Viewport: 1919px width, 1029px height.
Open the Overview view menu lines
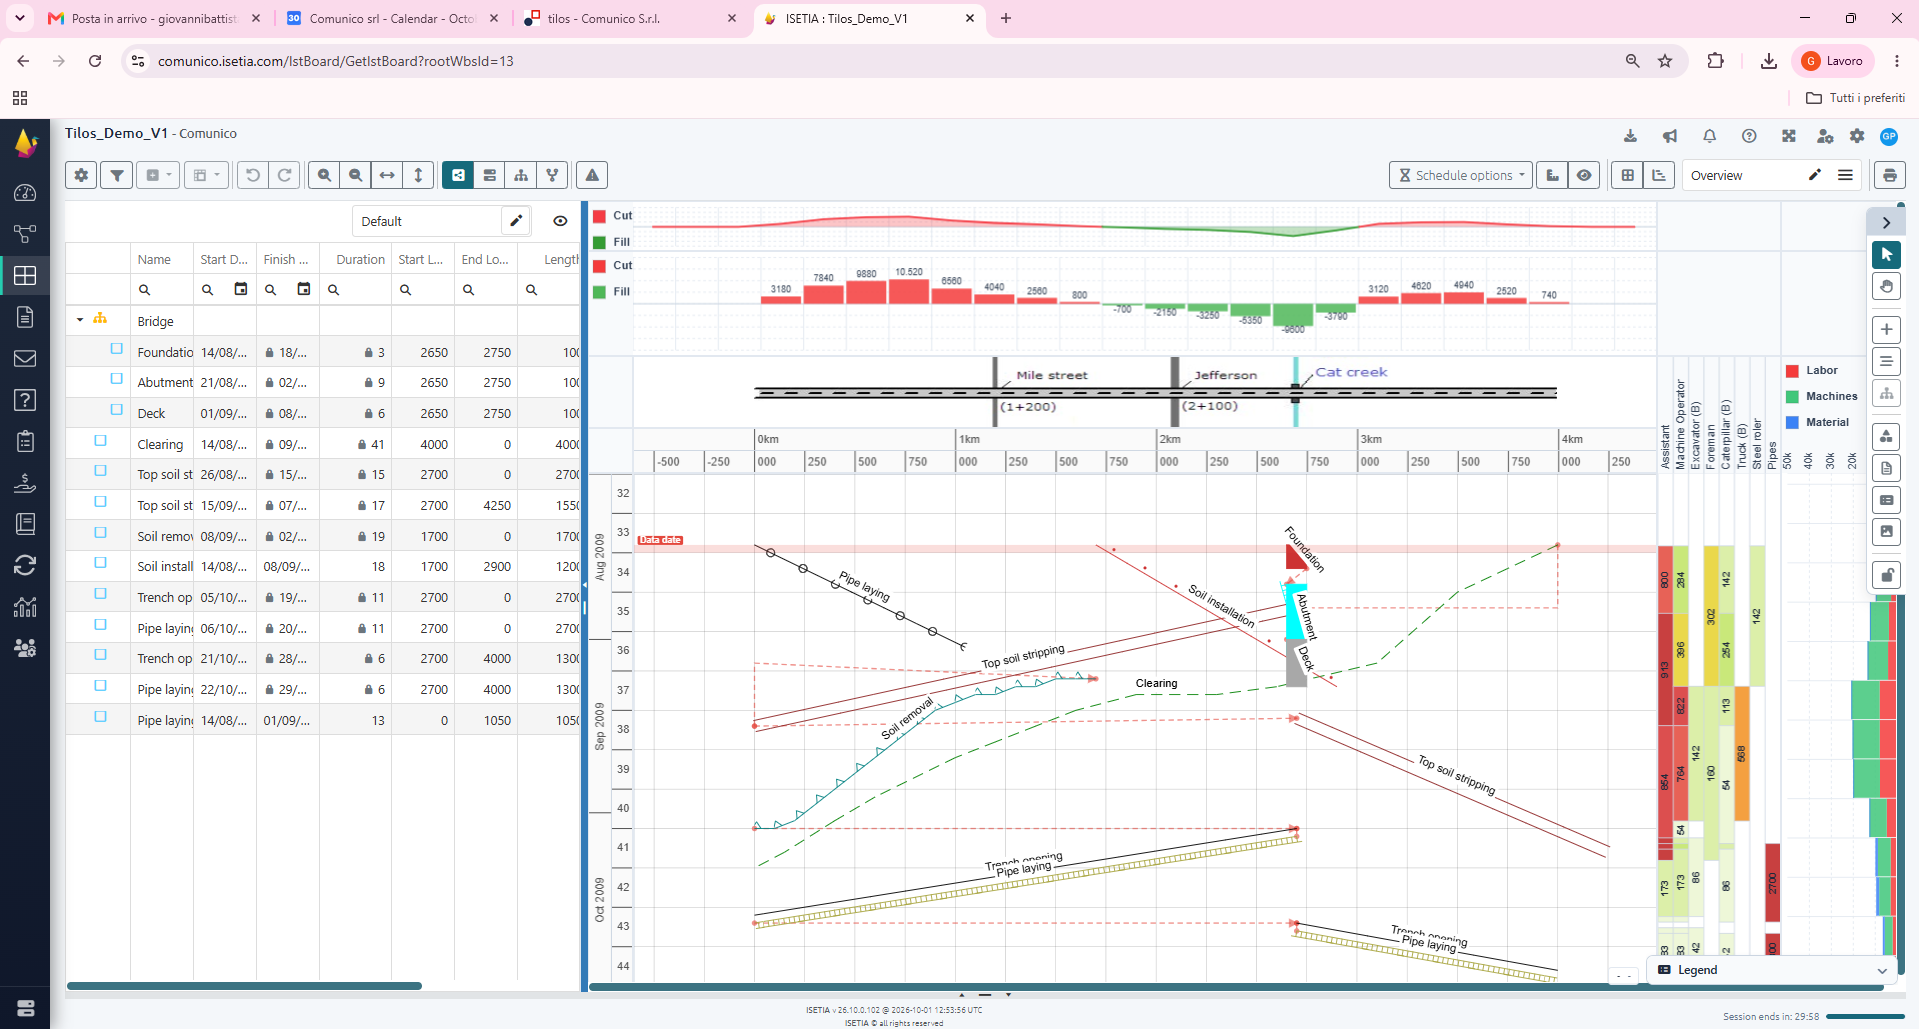(x=1845, y=175)
